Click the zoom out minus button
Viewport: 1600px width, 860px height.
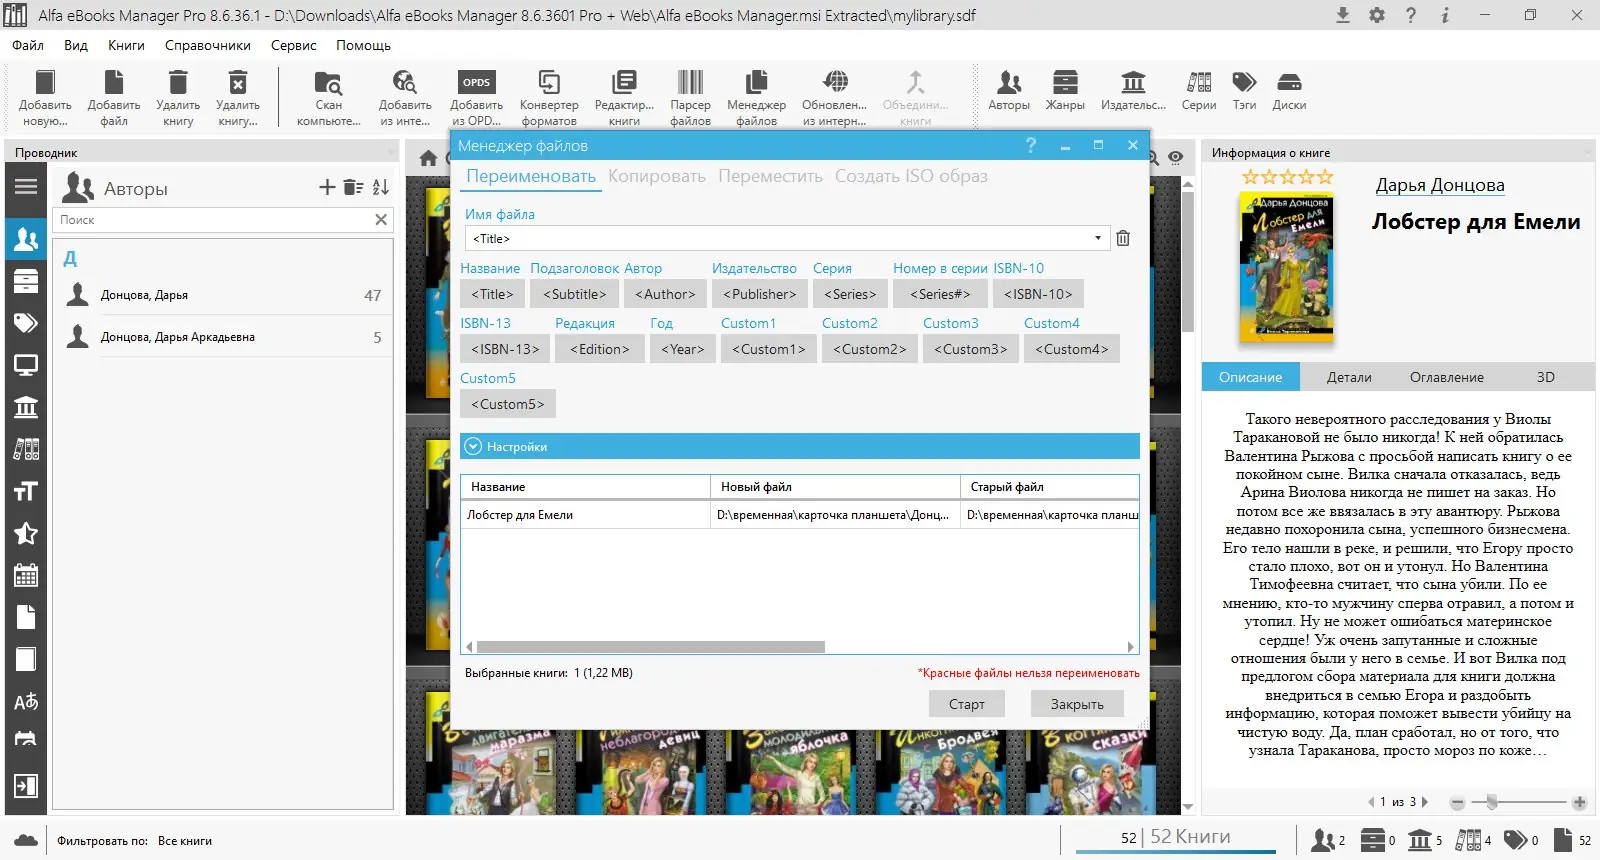[x=1457, y=802]
